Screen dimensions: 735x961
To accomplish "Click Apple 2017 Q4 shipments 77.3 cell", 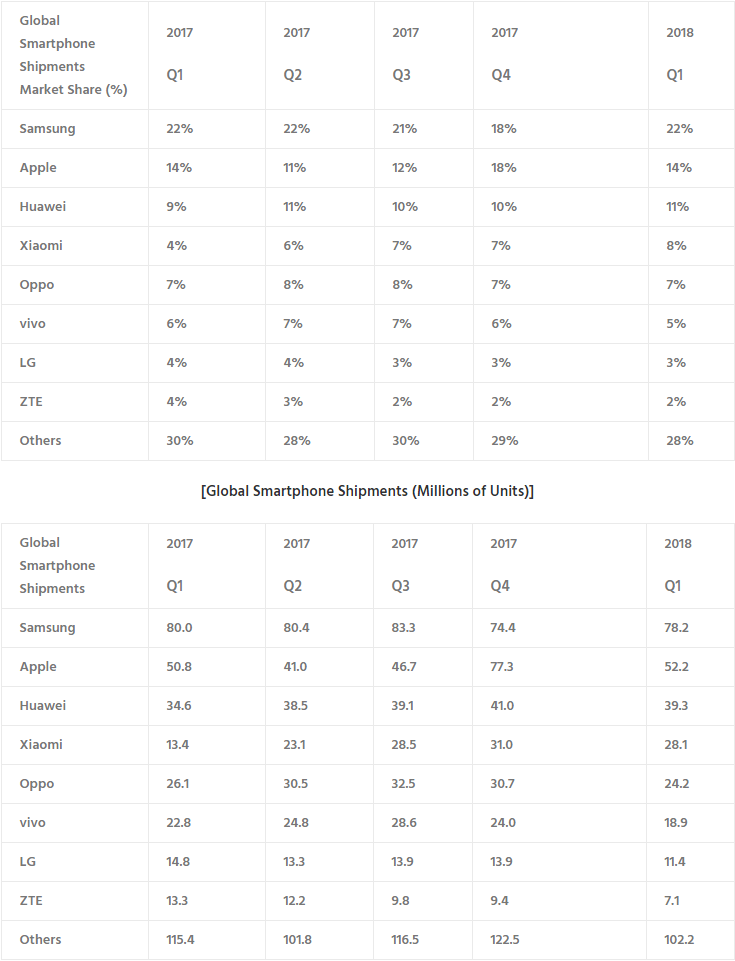I will [x=559, y=667].
